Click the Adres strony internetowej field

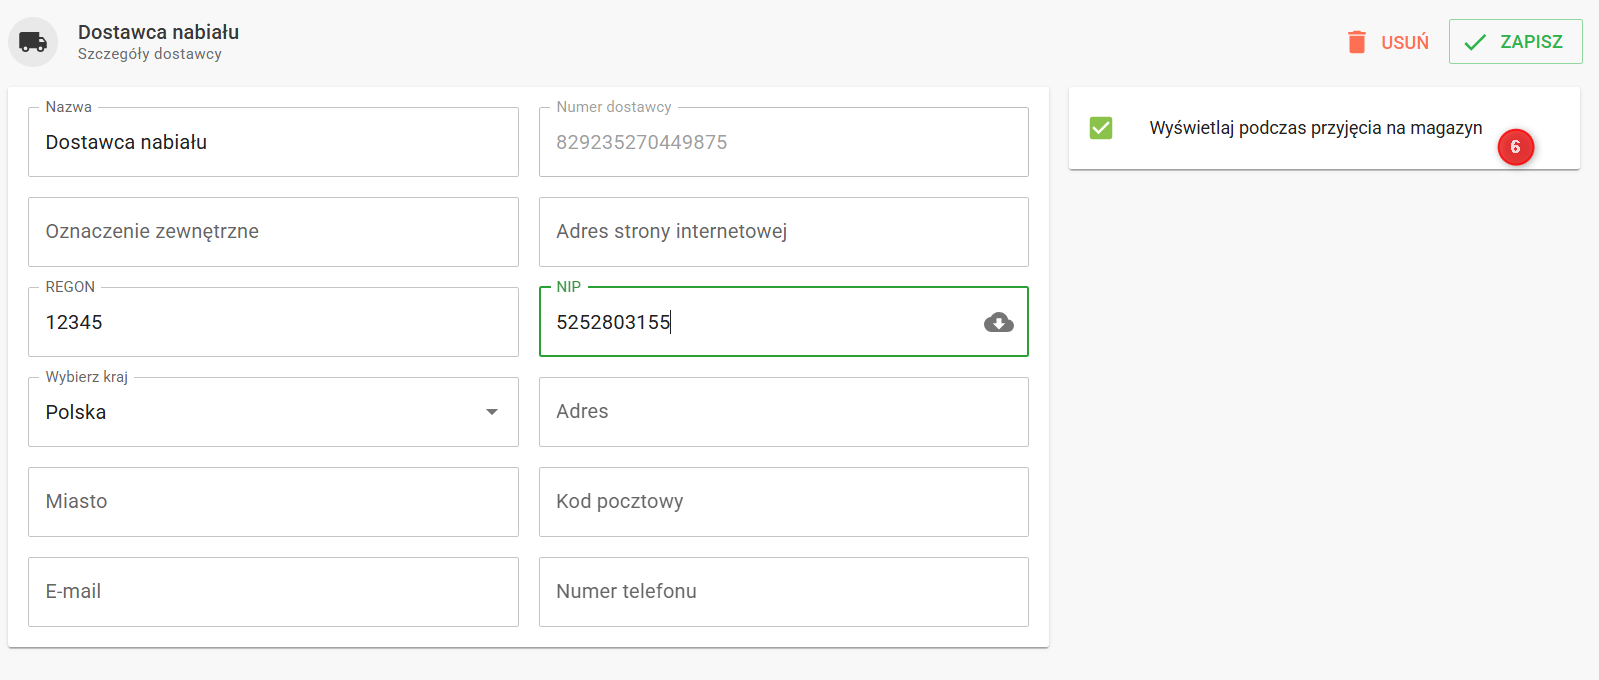pyautogui.click(x=783, y=232)
